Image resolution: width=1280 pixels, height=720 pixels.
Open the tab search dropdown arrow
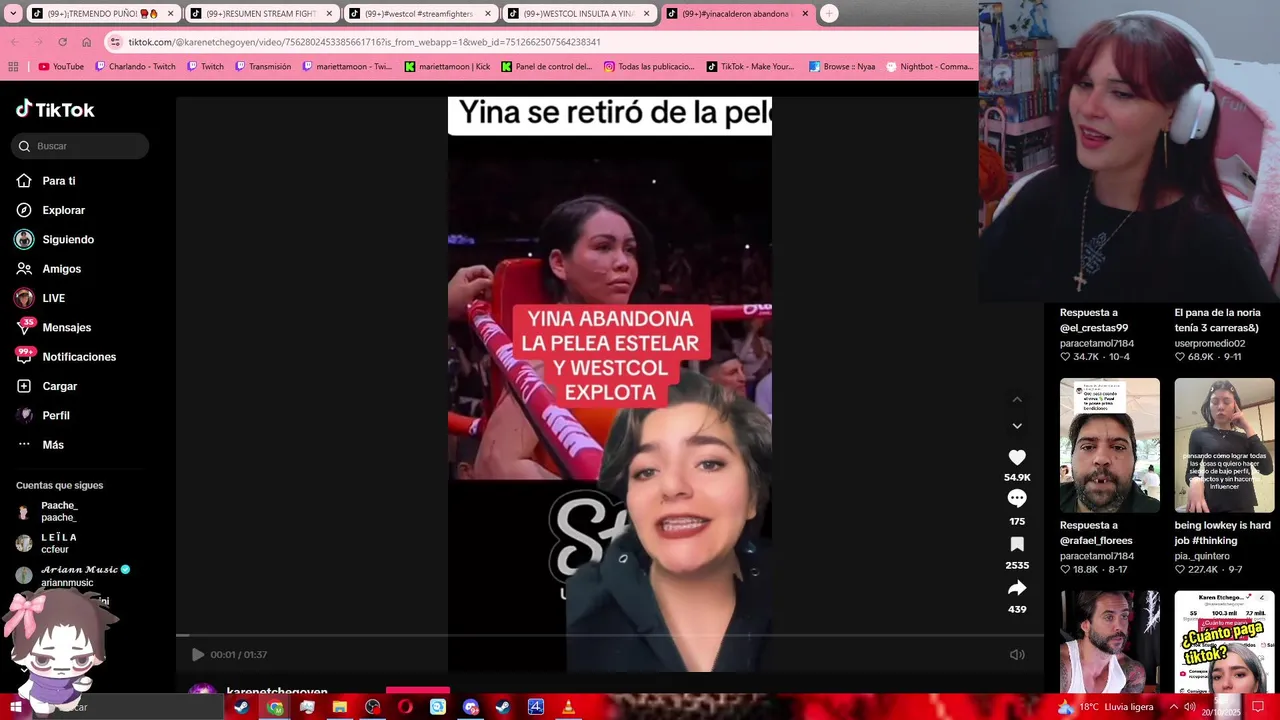[12, 14]
